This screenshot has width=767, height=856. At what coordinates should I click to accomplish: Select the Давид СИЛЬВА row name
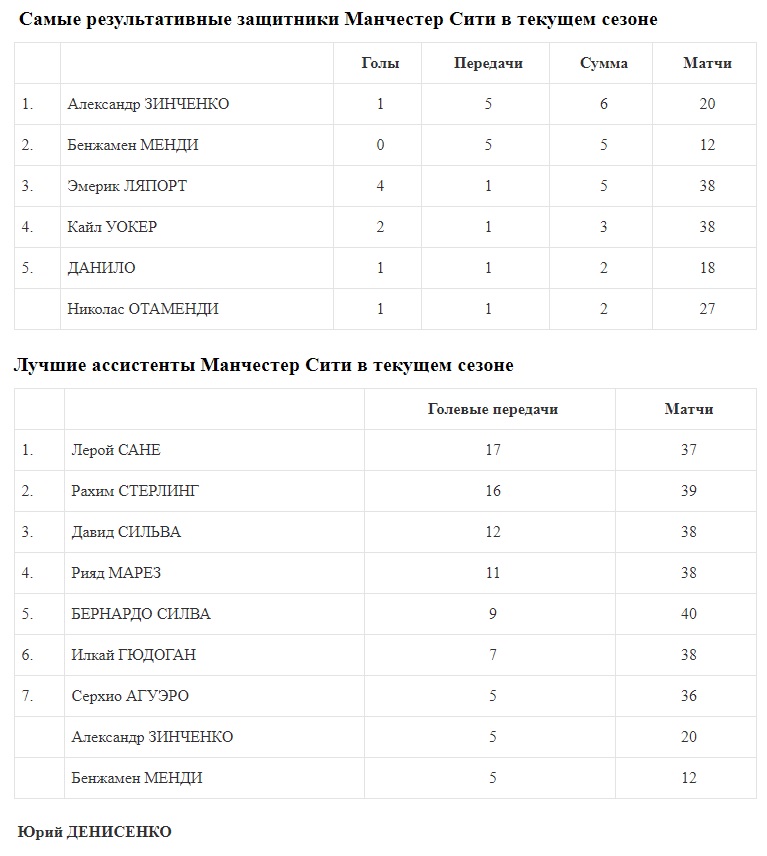[x=126, y=532]
